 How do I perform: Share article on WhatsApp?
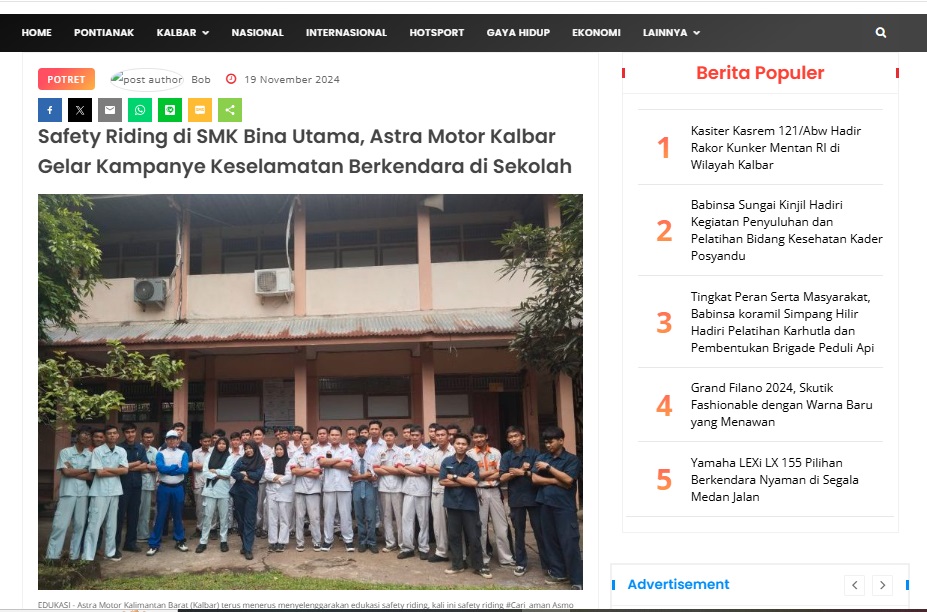pyautogui.click(x=140, y=110)
